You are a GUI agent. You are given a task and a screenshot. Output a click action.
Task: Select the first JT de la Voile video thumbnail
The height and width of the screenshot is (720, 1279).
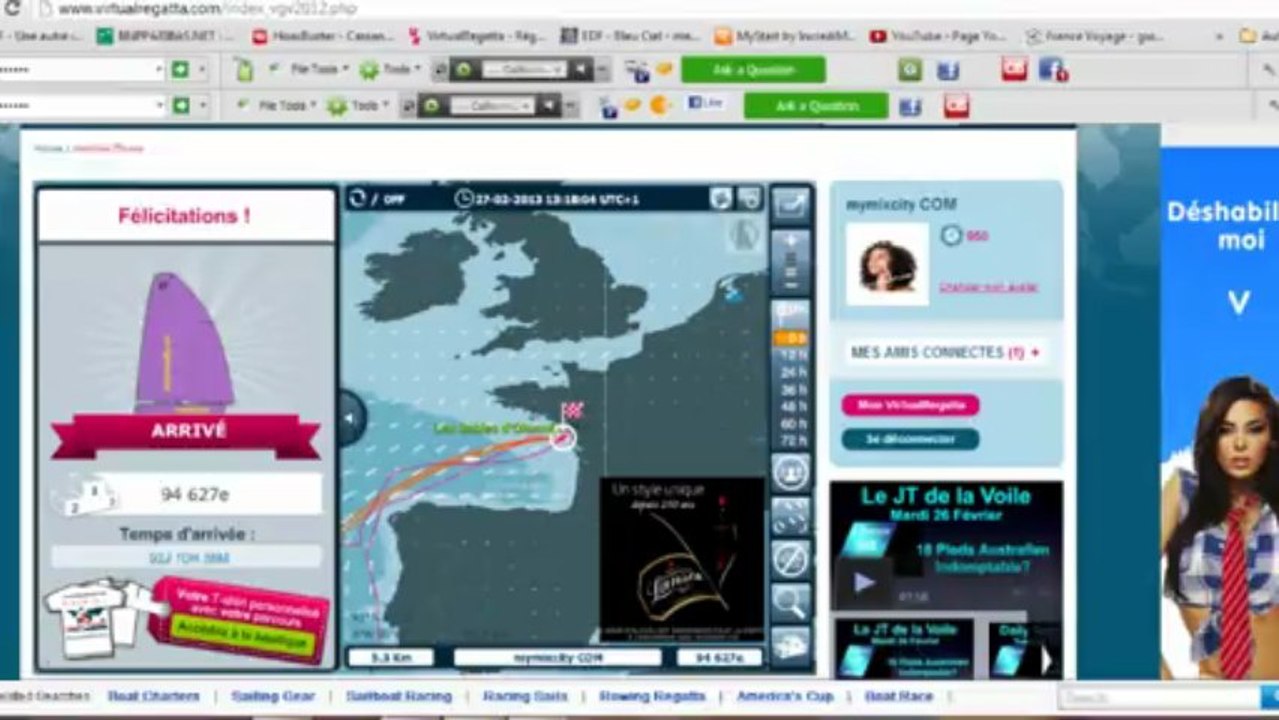[x=904, y=648]
